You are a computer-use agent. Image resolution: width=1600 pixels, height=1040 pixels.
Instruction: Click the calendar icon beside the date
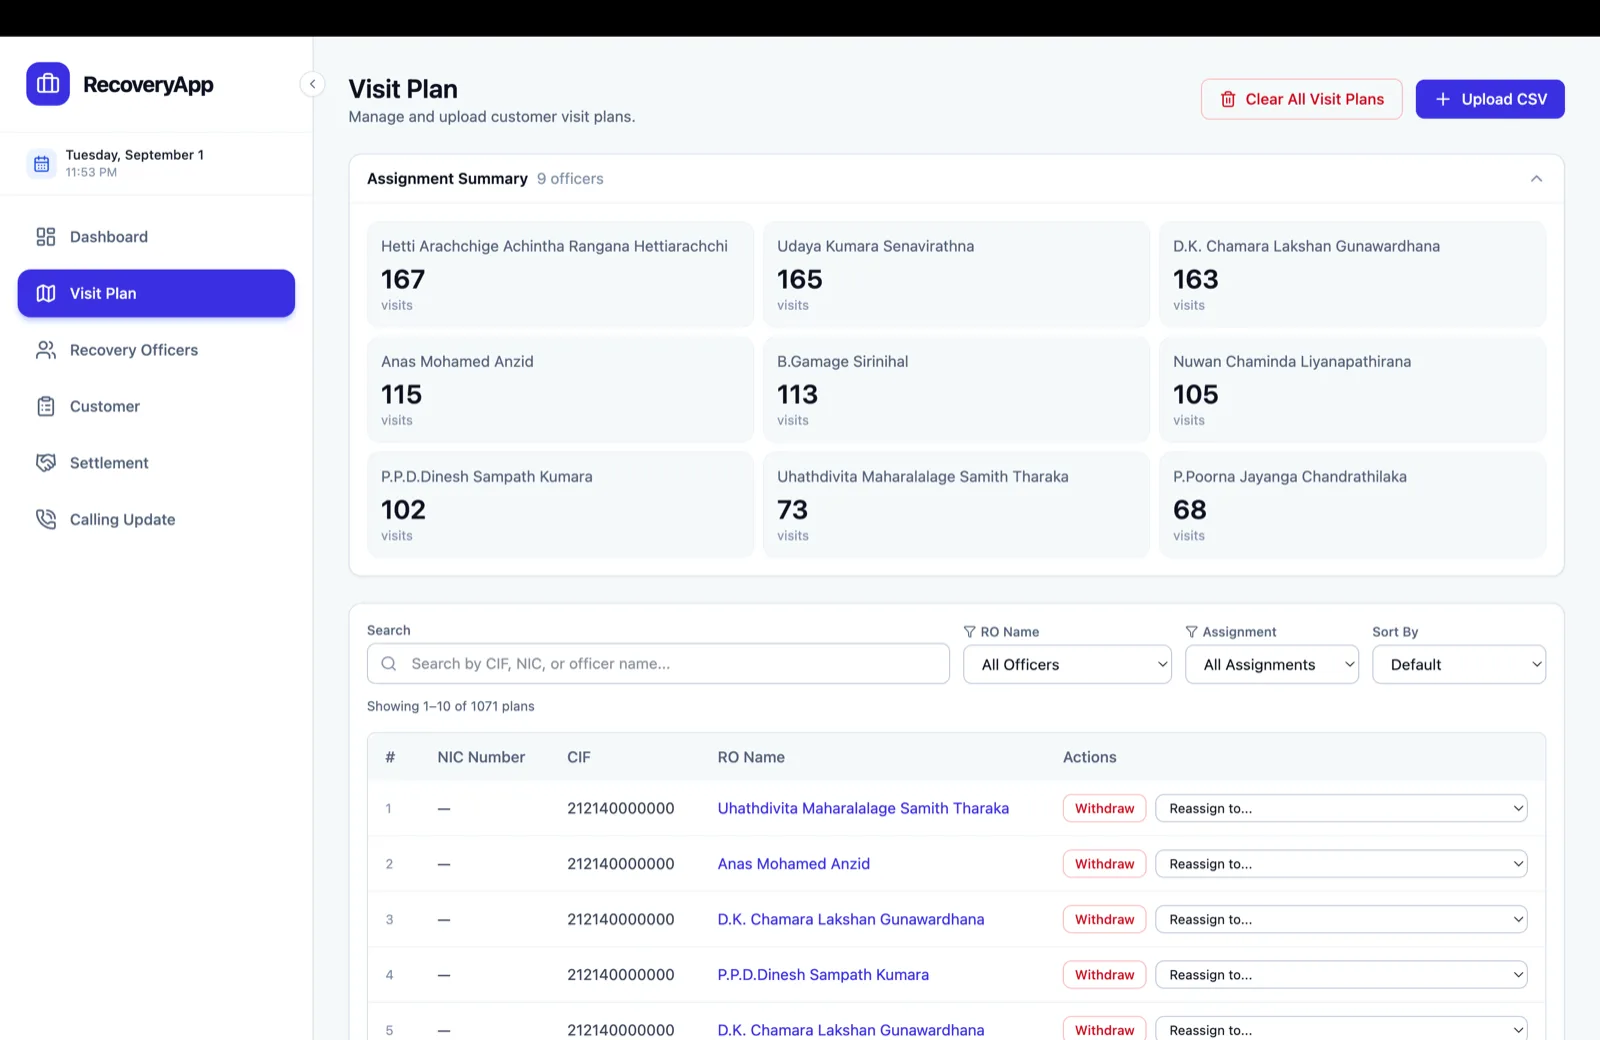(41, 163)
